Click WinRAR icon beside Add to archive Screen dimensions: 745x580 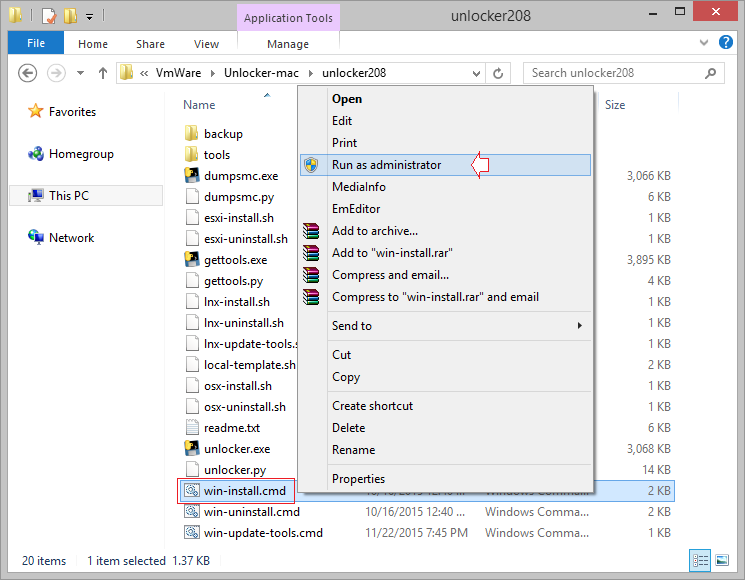pyautogui.click(x=311, y=231)
